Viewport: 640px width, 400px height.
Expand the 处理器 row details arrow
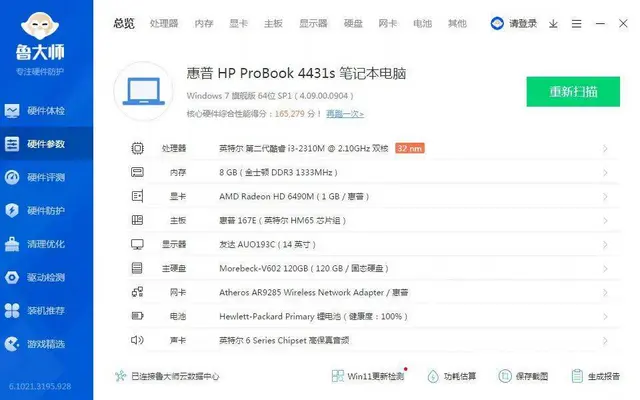click(605, 149)
